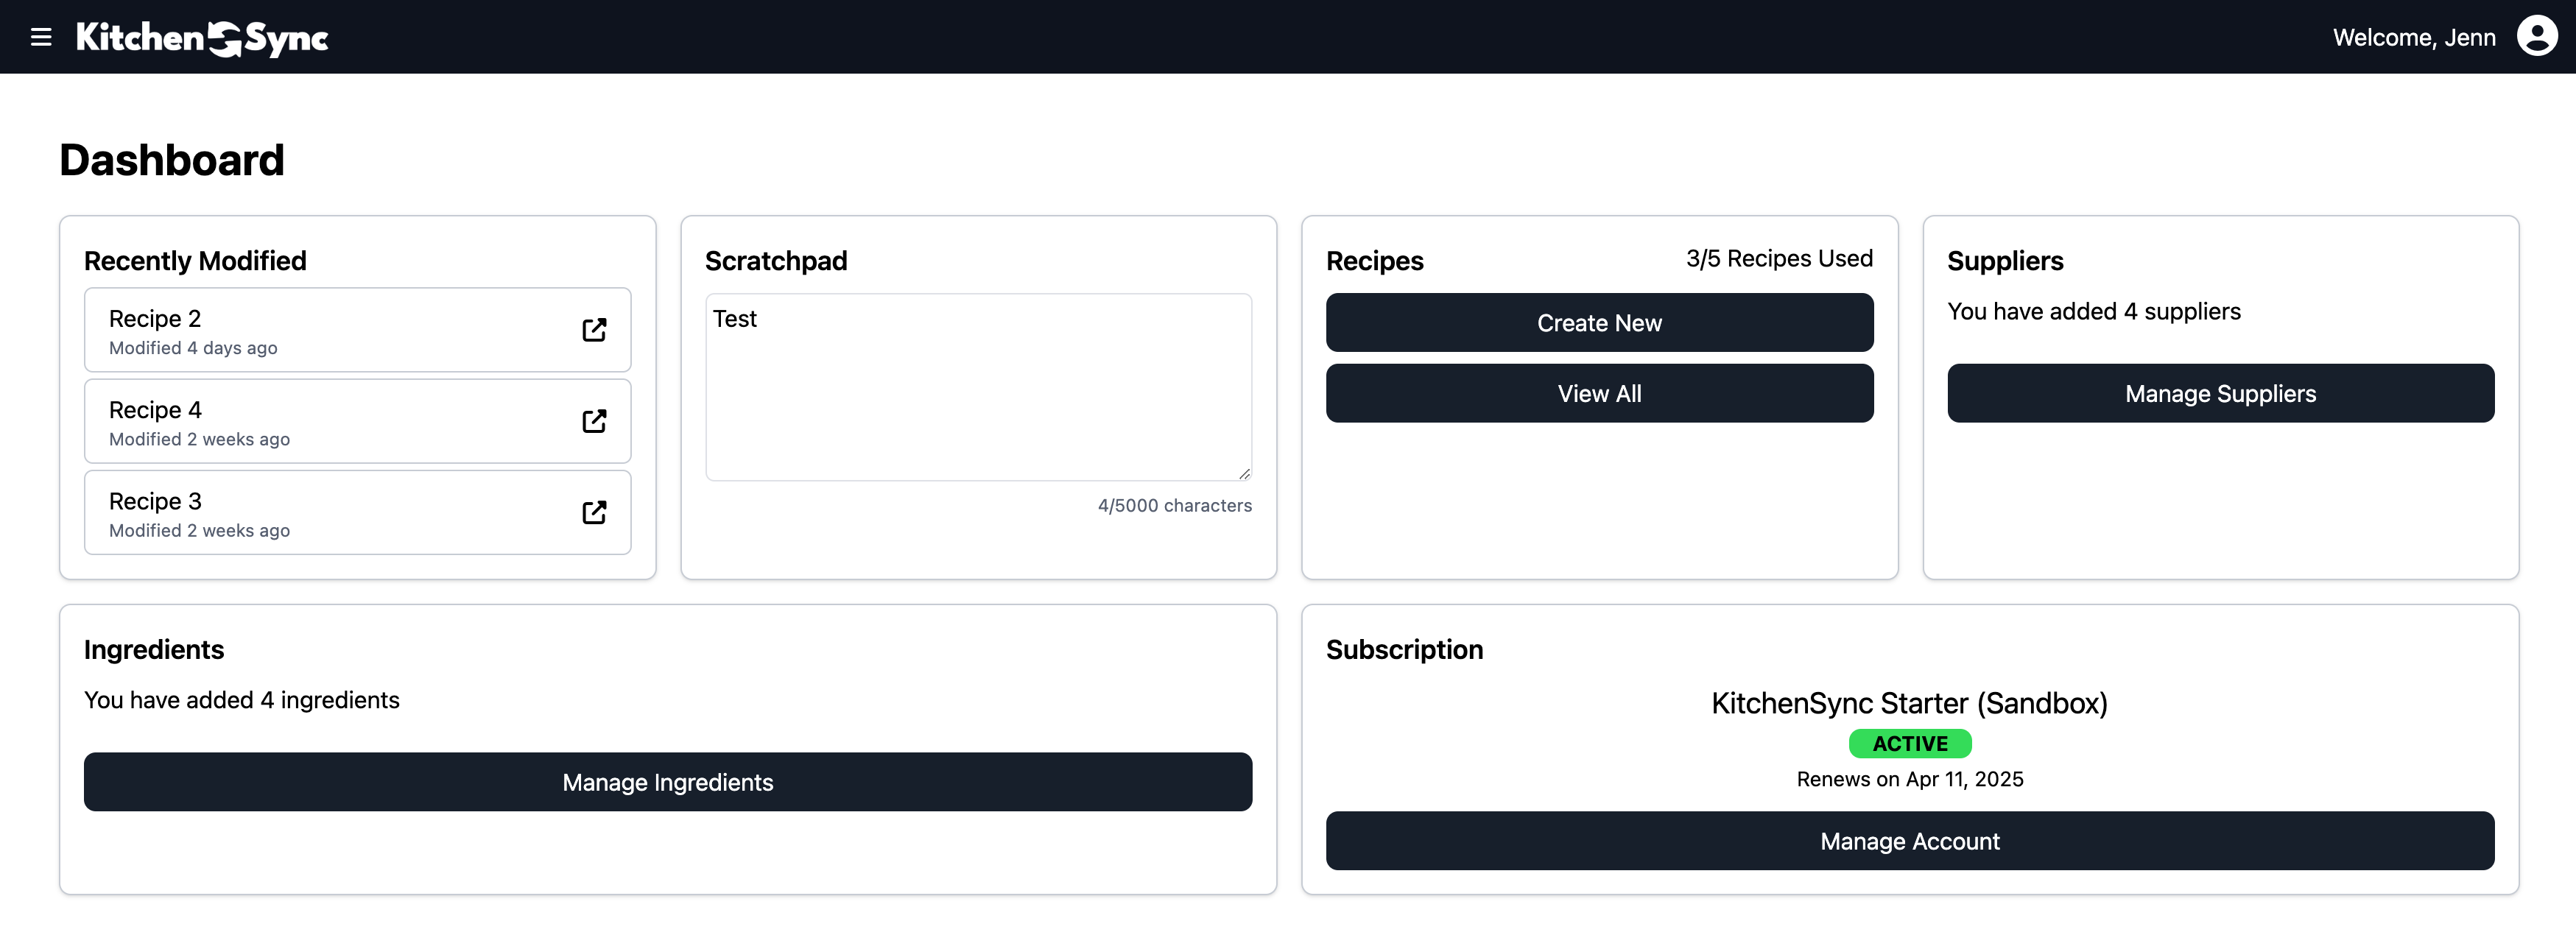2576x949 pixels.
Task: Click View All to see all recipes
Action: pos(1599,393)
